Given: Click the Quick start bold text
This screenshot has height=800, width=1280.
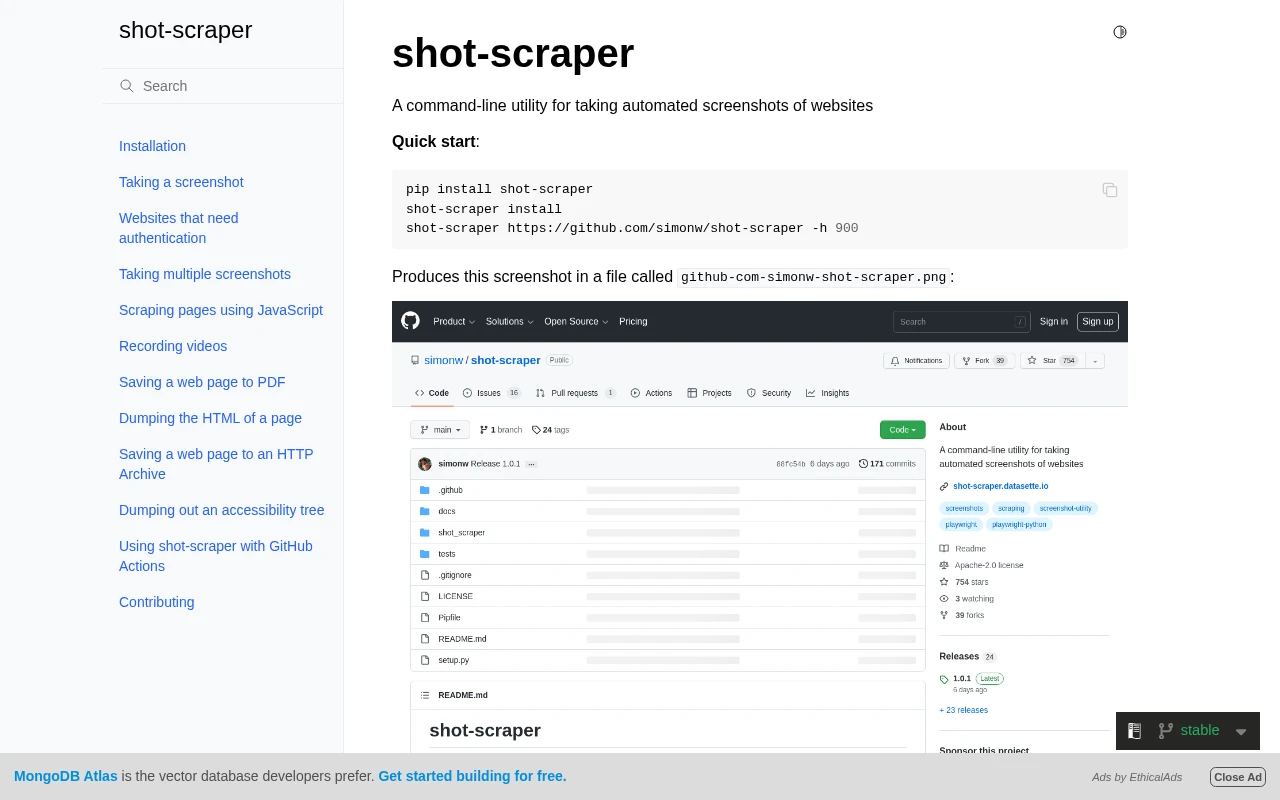Looking at the screenshot, I should [434, 141].
